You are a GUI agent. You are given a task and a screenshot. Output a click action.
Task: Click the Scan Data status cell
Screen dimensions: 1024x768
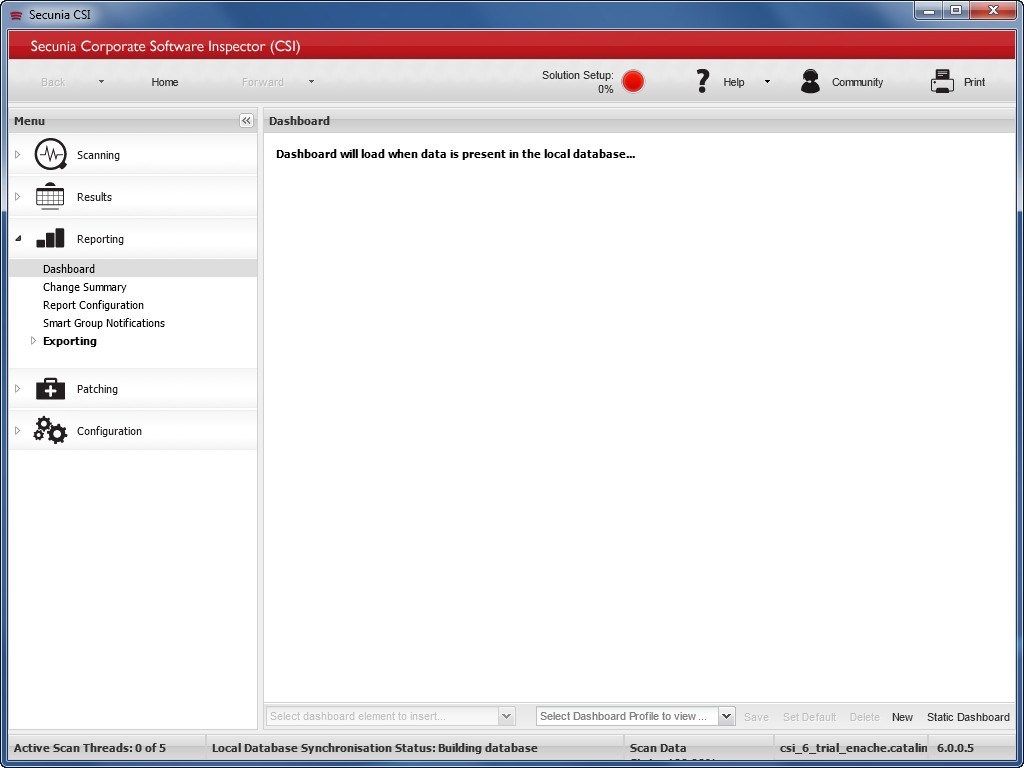[698, 748]
